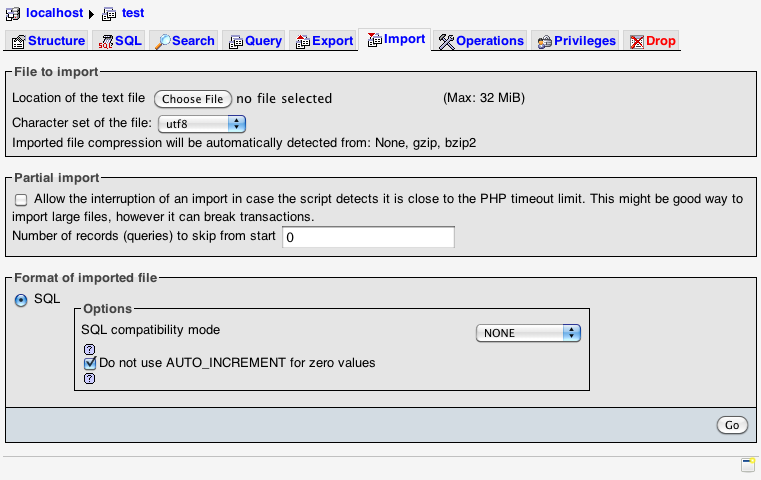Follow the localhost breadcrumb link
Viewport: 761px width, 480px height.
54,14
